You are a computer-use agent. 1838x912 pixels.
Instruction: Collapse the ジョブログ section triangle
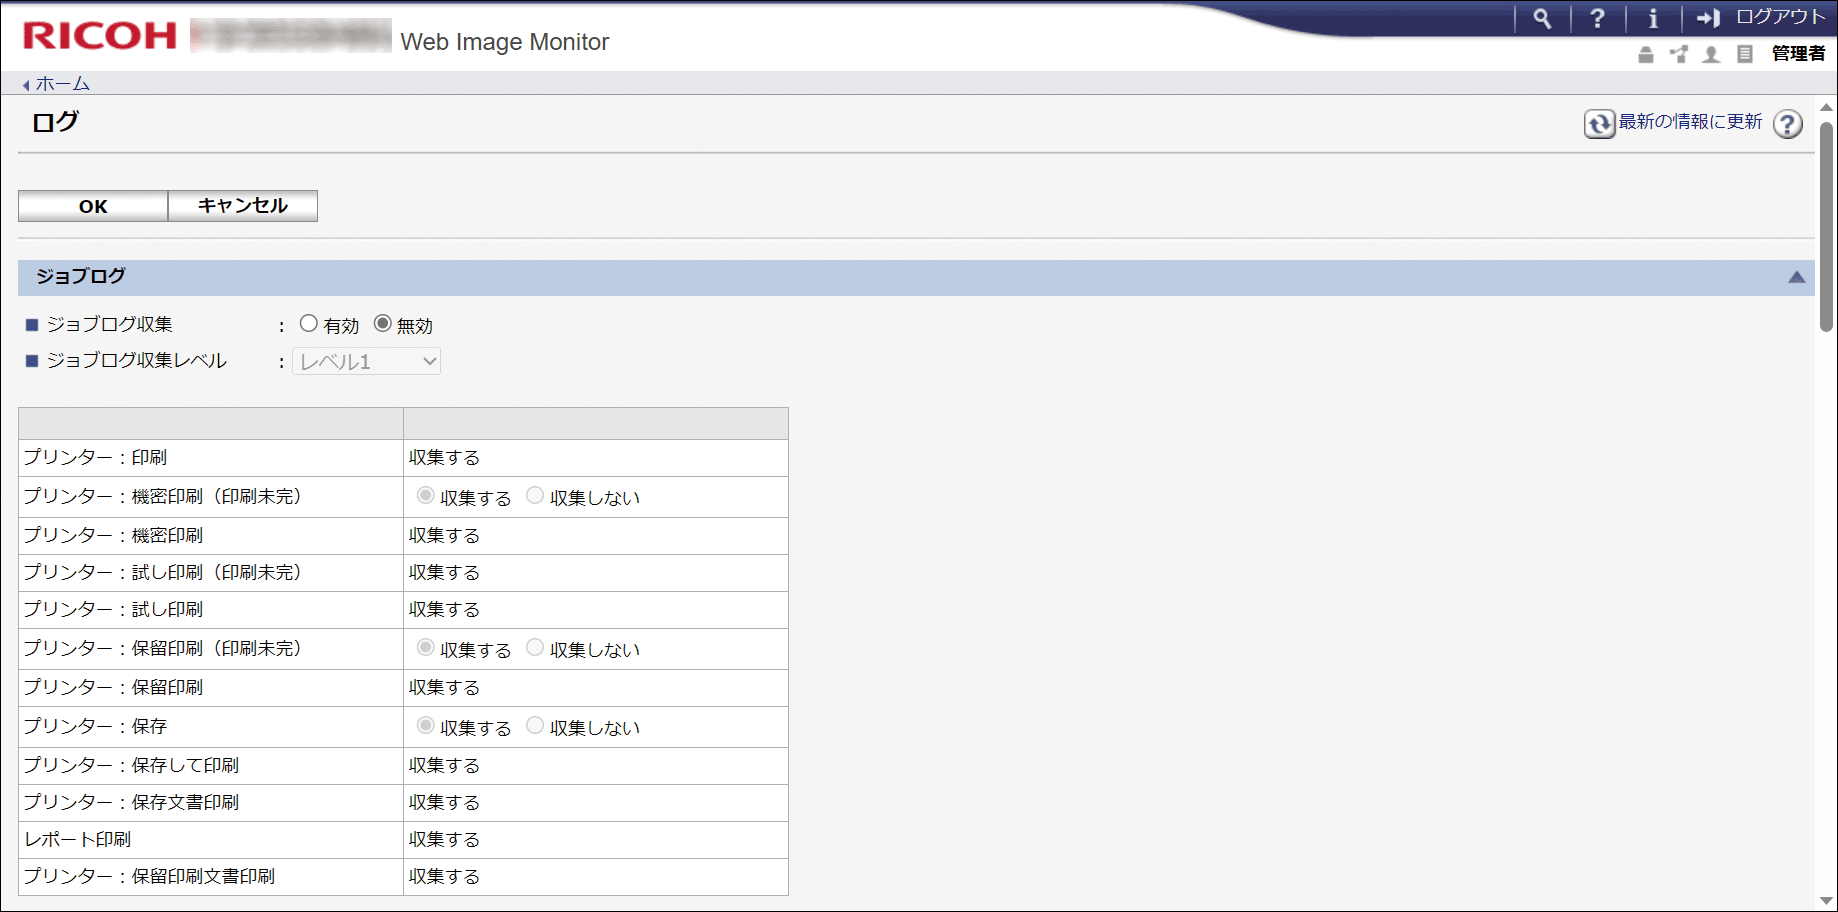(x=1796, y=277)
